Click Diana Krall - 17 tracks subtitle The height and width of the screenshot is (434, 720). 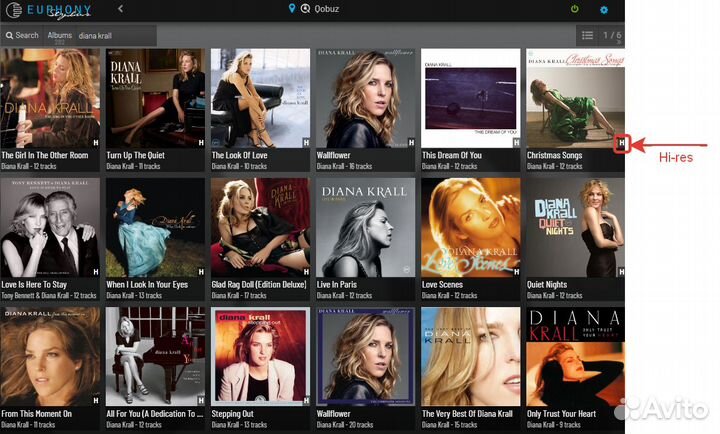tap(239, 295)
